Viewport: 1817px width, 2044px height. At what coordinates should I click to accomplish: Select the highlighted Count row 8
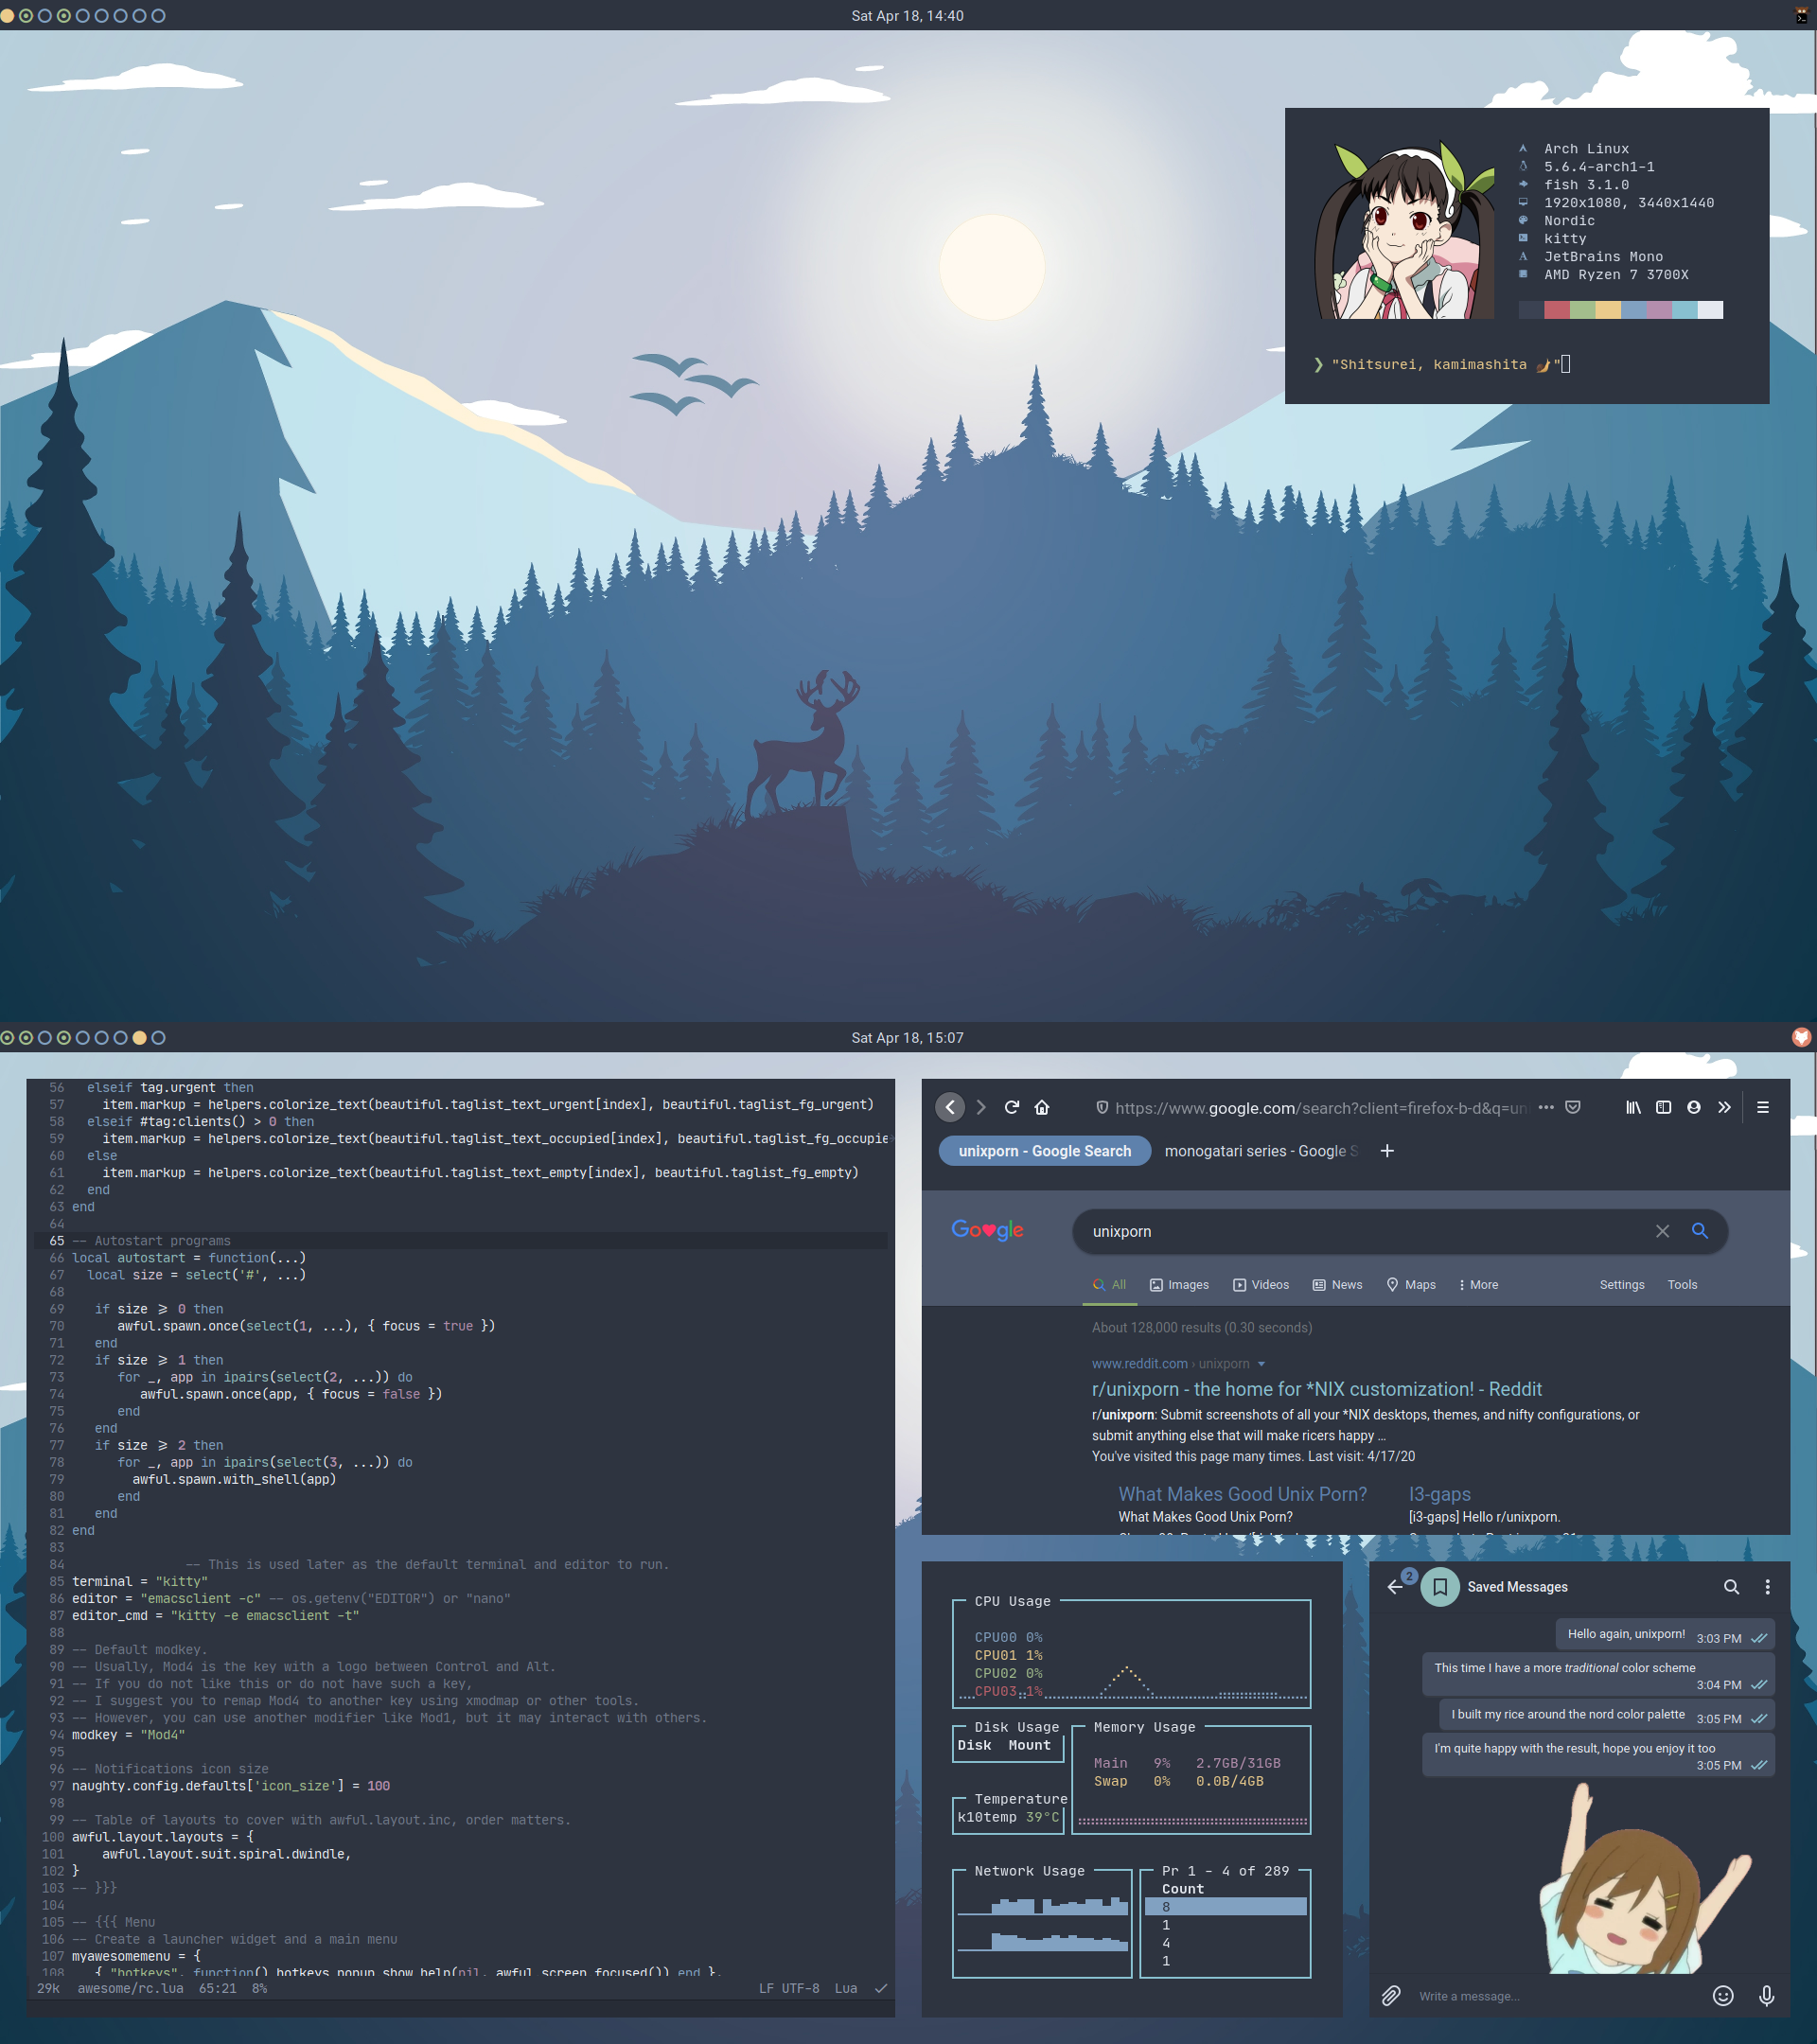coord(1226,1907)
